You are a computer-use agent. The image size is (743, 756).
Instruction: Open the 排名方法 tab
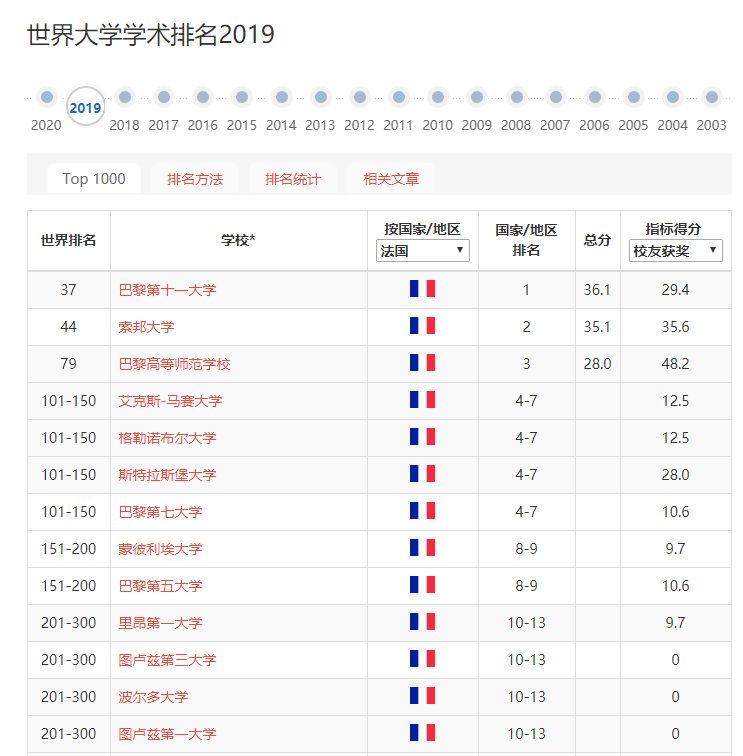[195, 179]
